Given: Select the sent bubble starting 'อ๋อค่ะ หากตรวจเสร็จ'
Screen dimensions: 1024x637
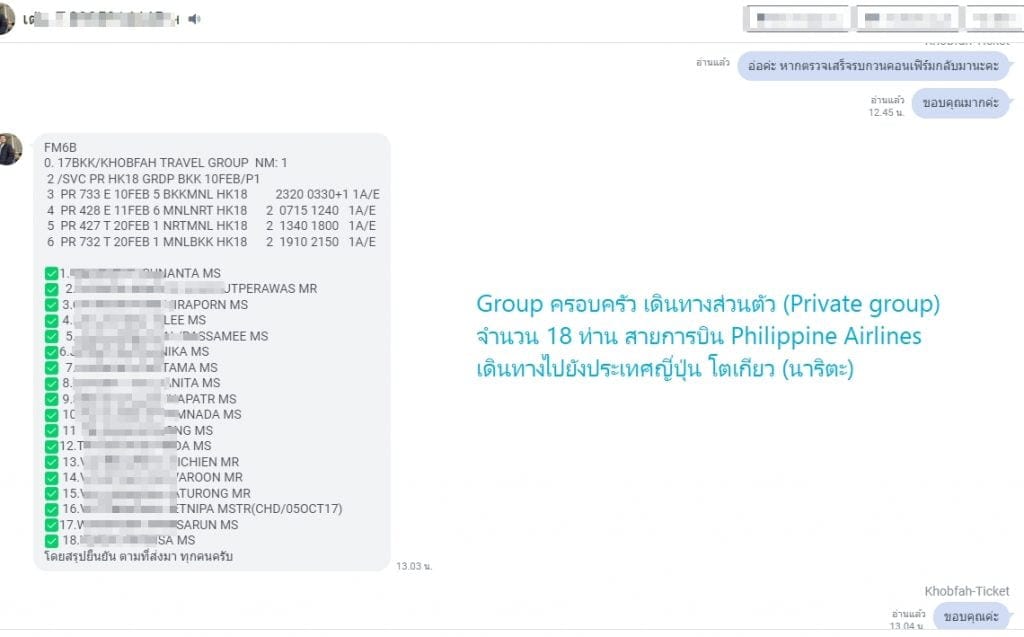Looking at the screenshot, I should pyautogui.click(x=873, y=66).
